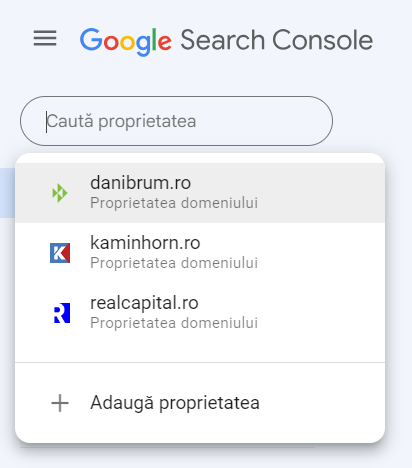Click the danibrum.ro green favicon
Screen dimensions: 412x468
(x=60, y=193)
